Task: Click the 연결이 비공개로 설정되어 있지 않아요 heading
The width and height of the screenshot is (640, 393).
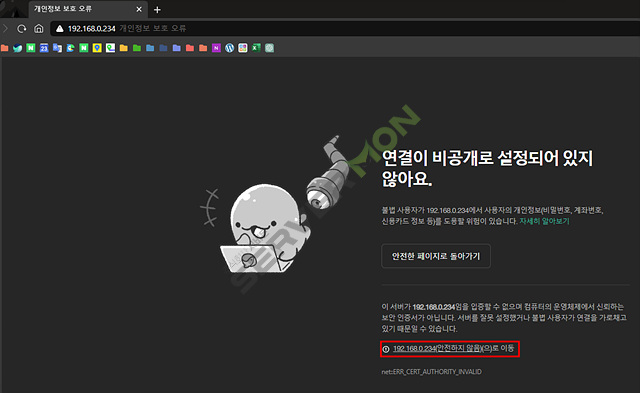Action: tap(487, 168)
